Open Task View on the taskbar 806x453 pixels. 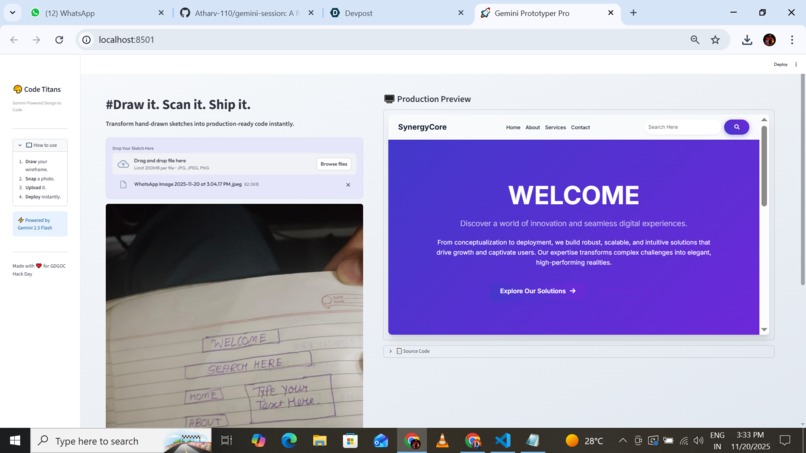[227, 441]
